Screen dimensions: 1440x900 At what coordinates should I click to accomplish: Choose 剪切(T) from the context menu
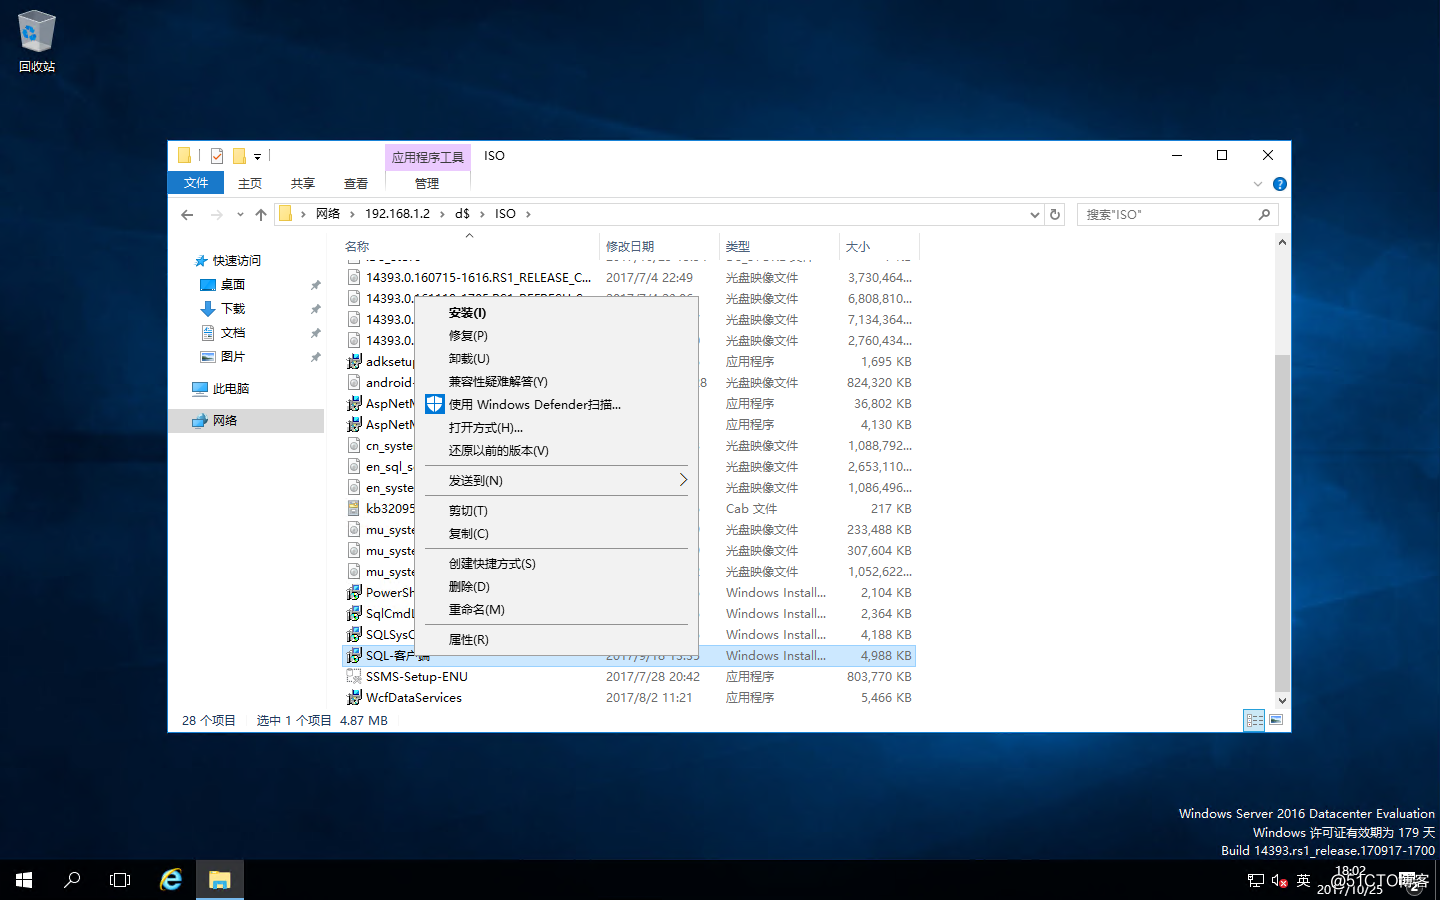point(556,511)
